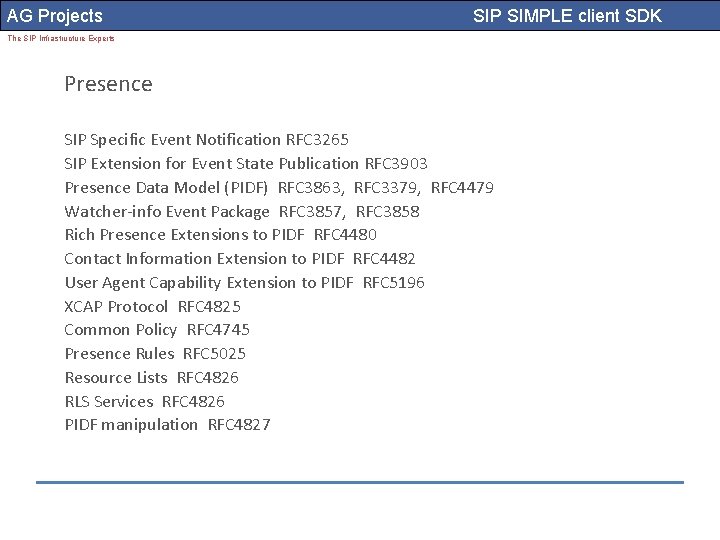Screen dimensions: 720x540
Task: Click The SIP Infrastructure Experts tagline
Action: (x=61, y=38)
